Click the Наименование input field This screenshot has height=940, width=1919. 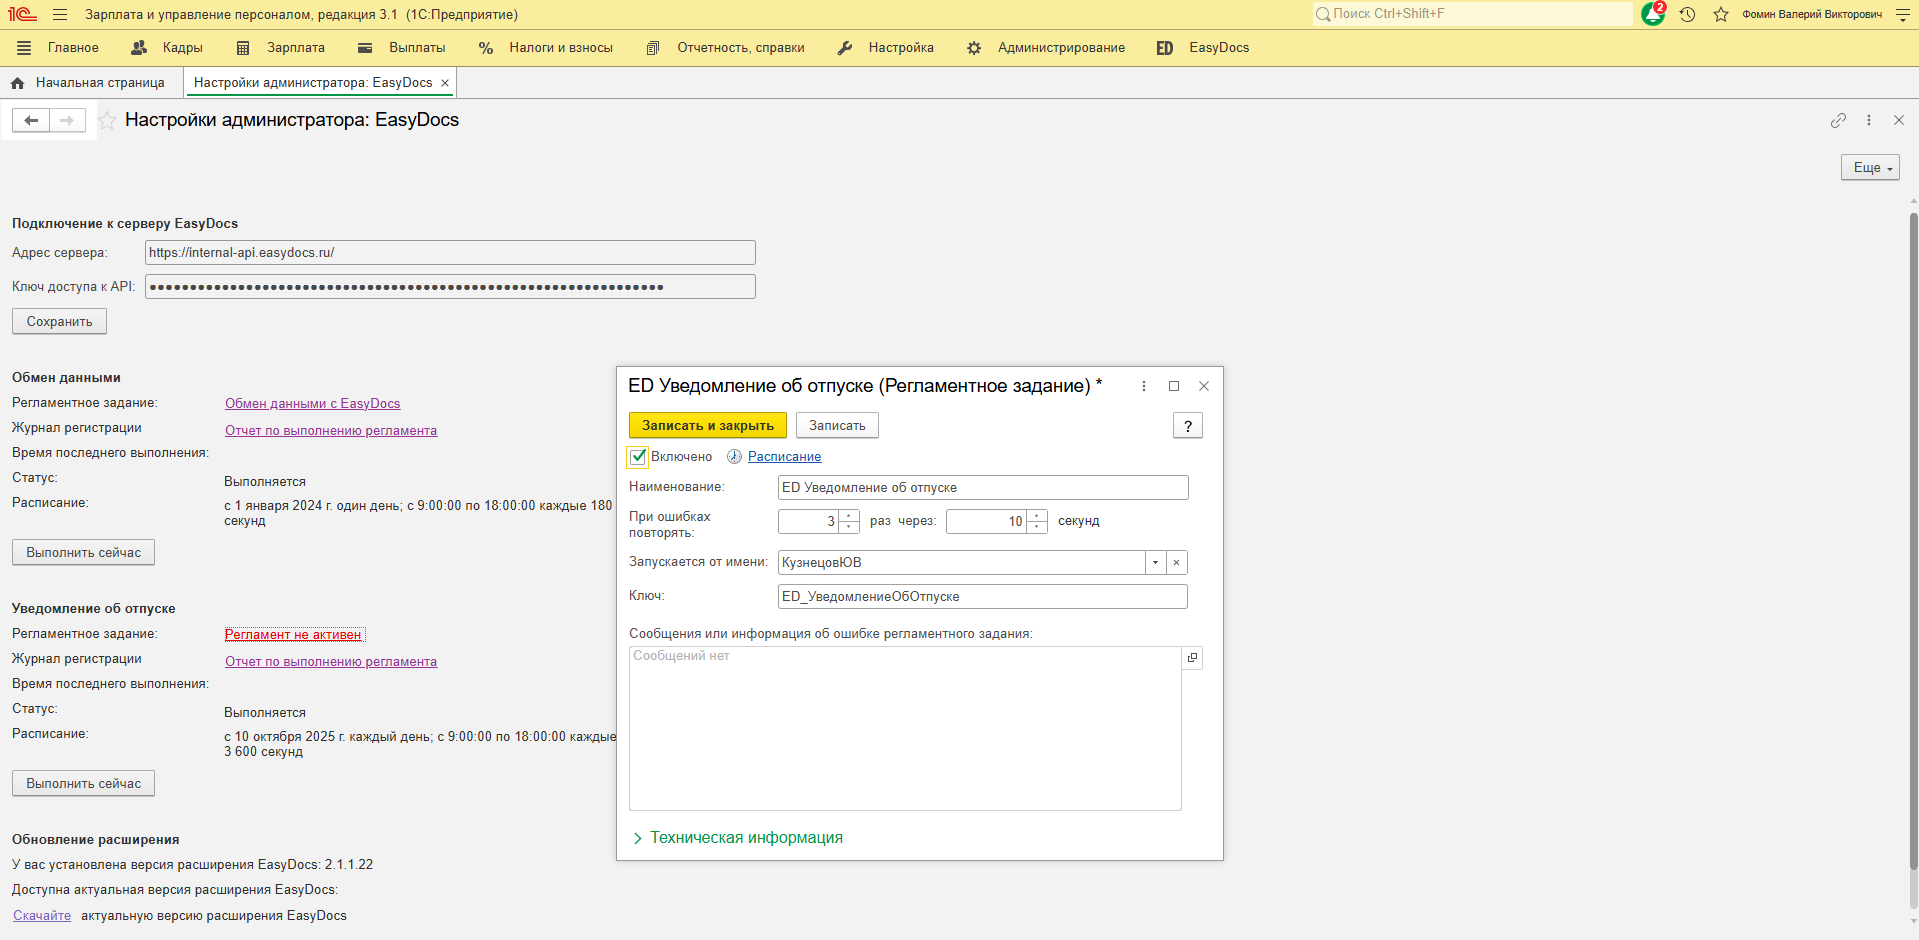(x=982, y=488)
